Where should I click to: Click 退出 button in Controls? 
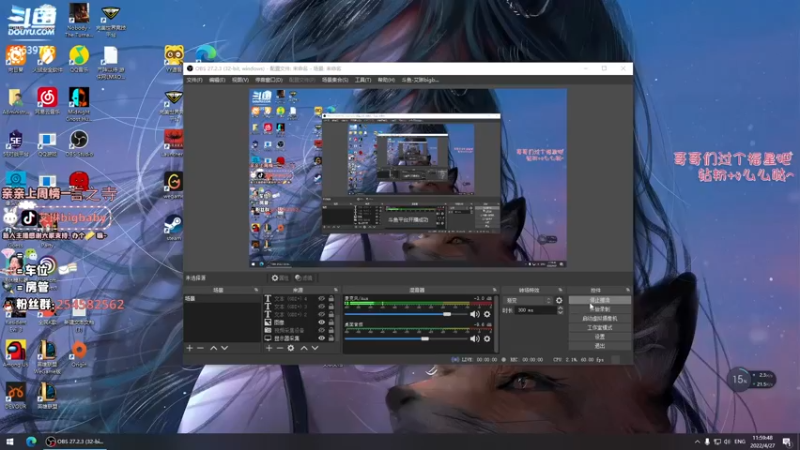[x=599, y=346]
